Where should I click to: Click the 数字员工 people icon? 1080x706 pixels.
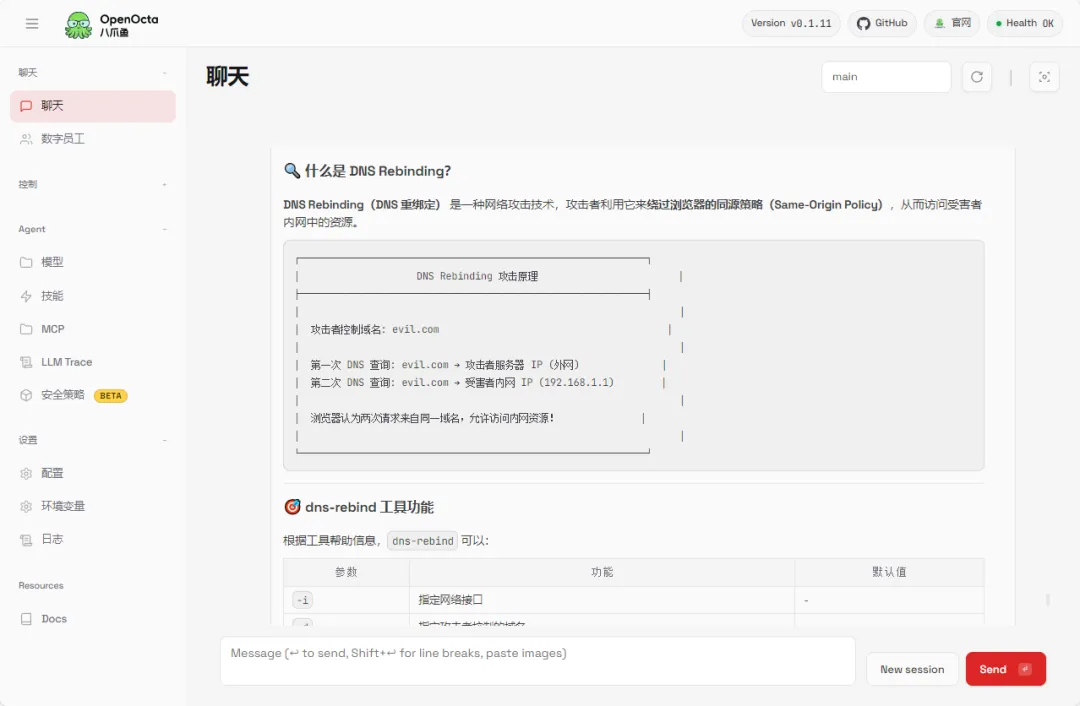(26, 139)
